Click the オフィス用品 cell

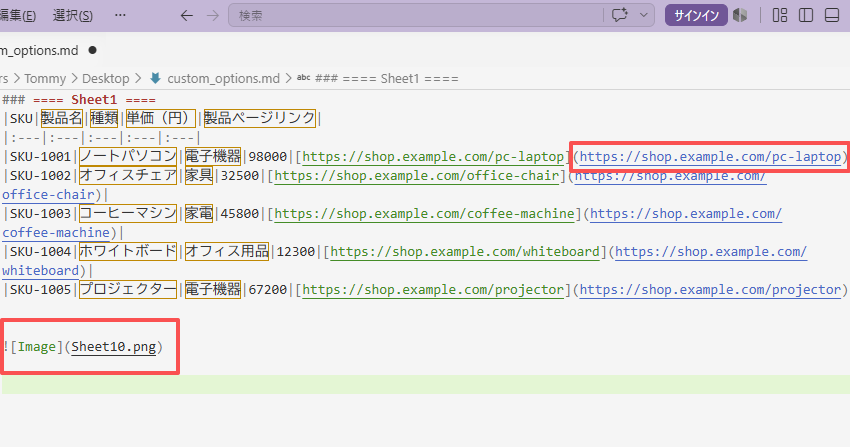[227, 251]
